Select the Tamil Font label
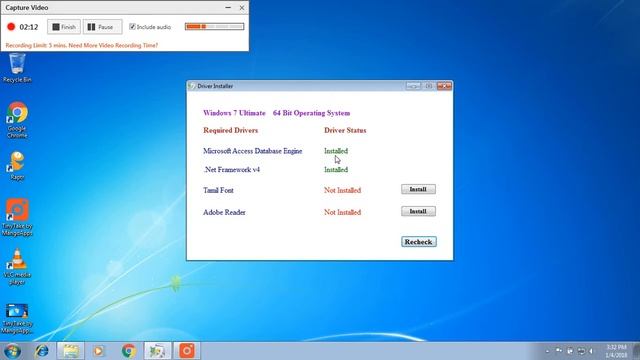Screen dimensions: 640x360 [218, 190]
